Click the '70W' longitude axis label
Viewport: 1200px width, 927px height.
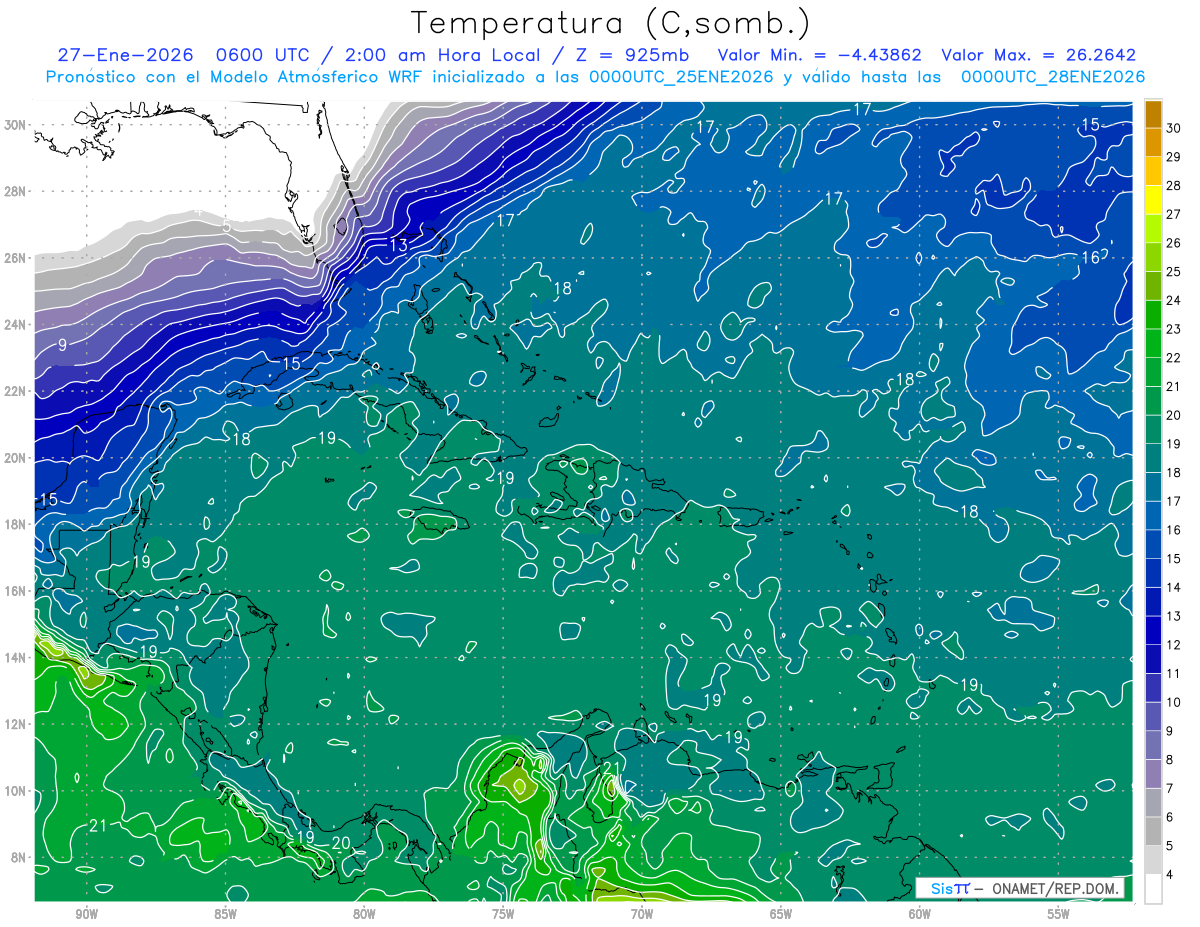coord(642,914)
